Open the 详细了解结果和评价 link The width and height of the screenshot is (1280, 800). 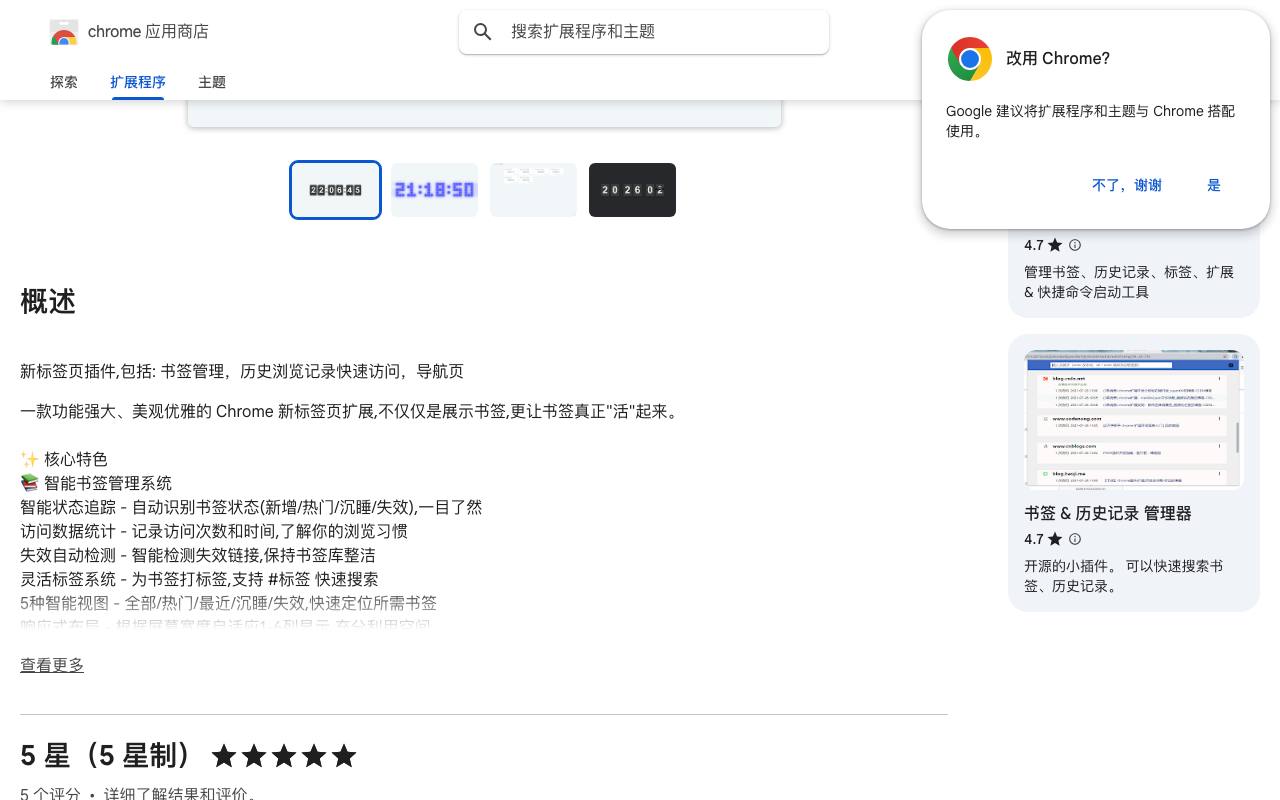coord(180,794)
